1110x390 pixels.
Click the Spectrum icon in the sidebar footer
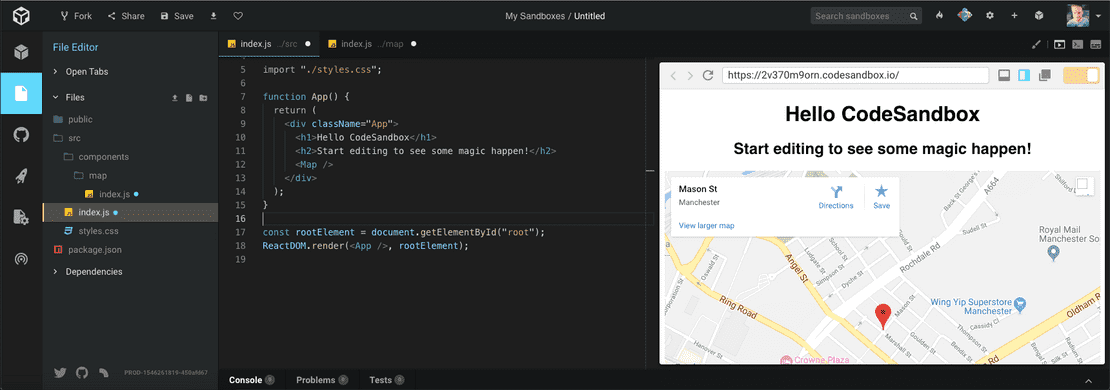(104, 372)
